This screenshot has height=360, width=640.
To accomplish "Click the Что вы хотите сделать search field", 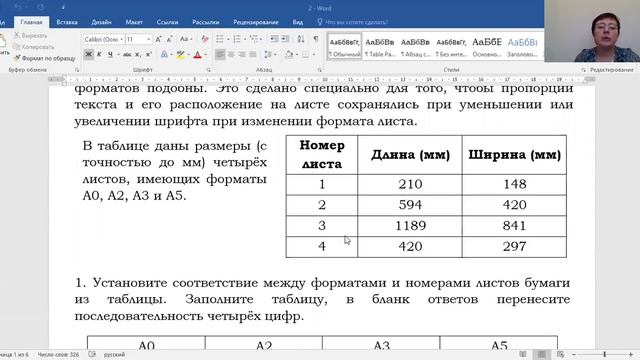I will pyautogui.click(x=353, y=22).
